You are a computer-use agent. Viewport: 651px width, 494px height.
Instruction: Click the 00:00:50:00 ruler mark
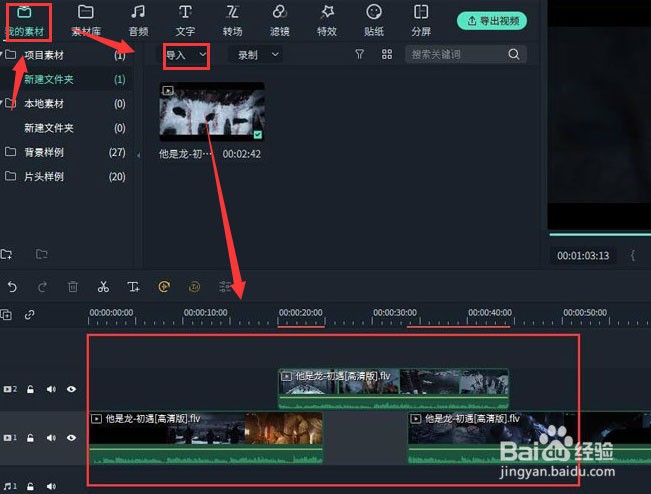585,312
